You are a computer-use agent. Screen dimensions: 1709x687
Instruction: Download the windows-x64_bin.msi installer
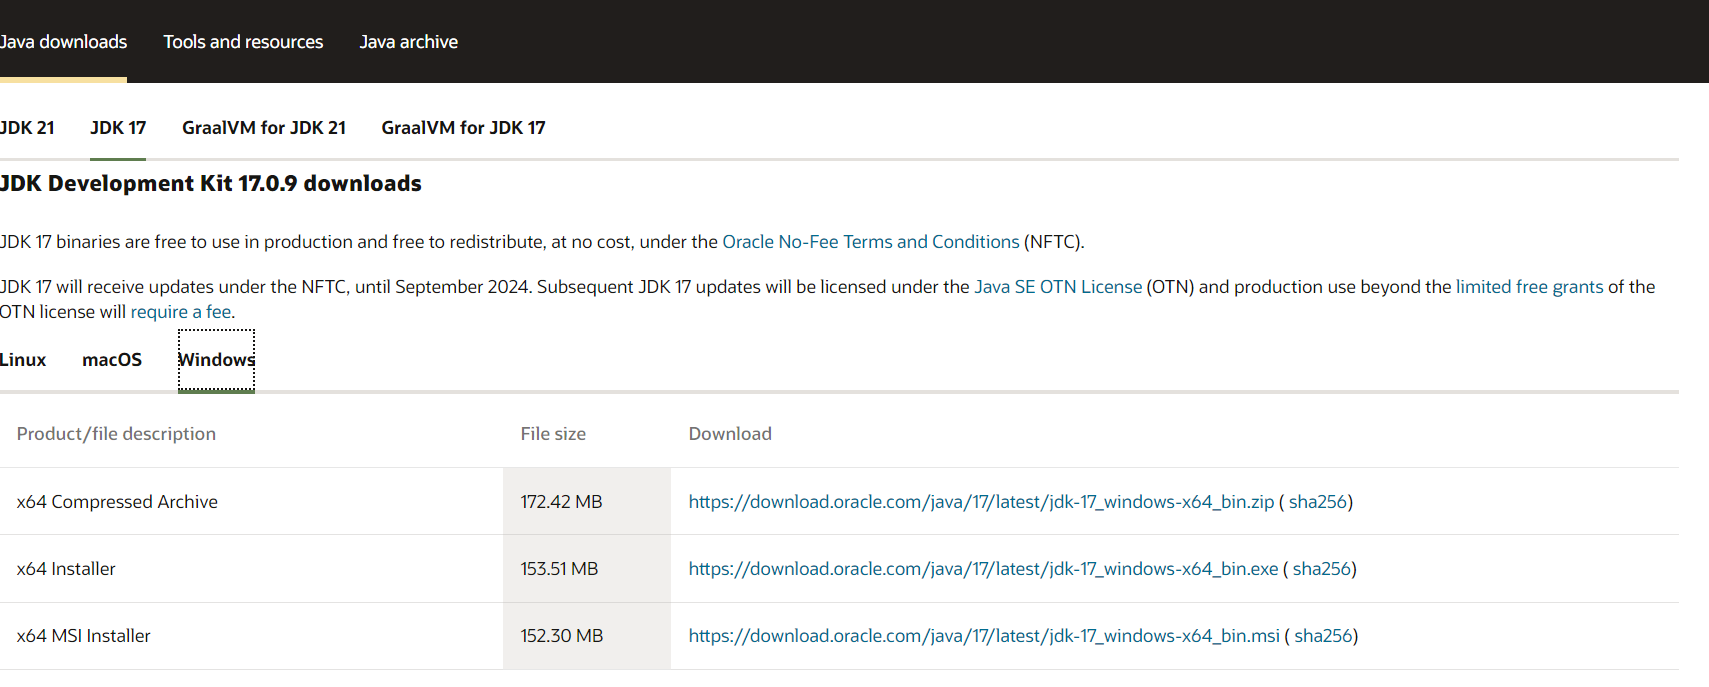tap(984, 636)
